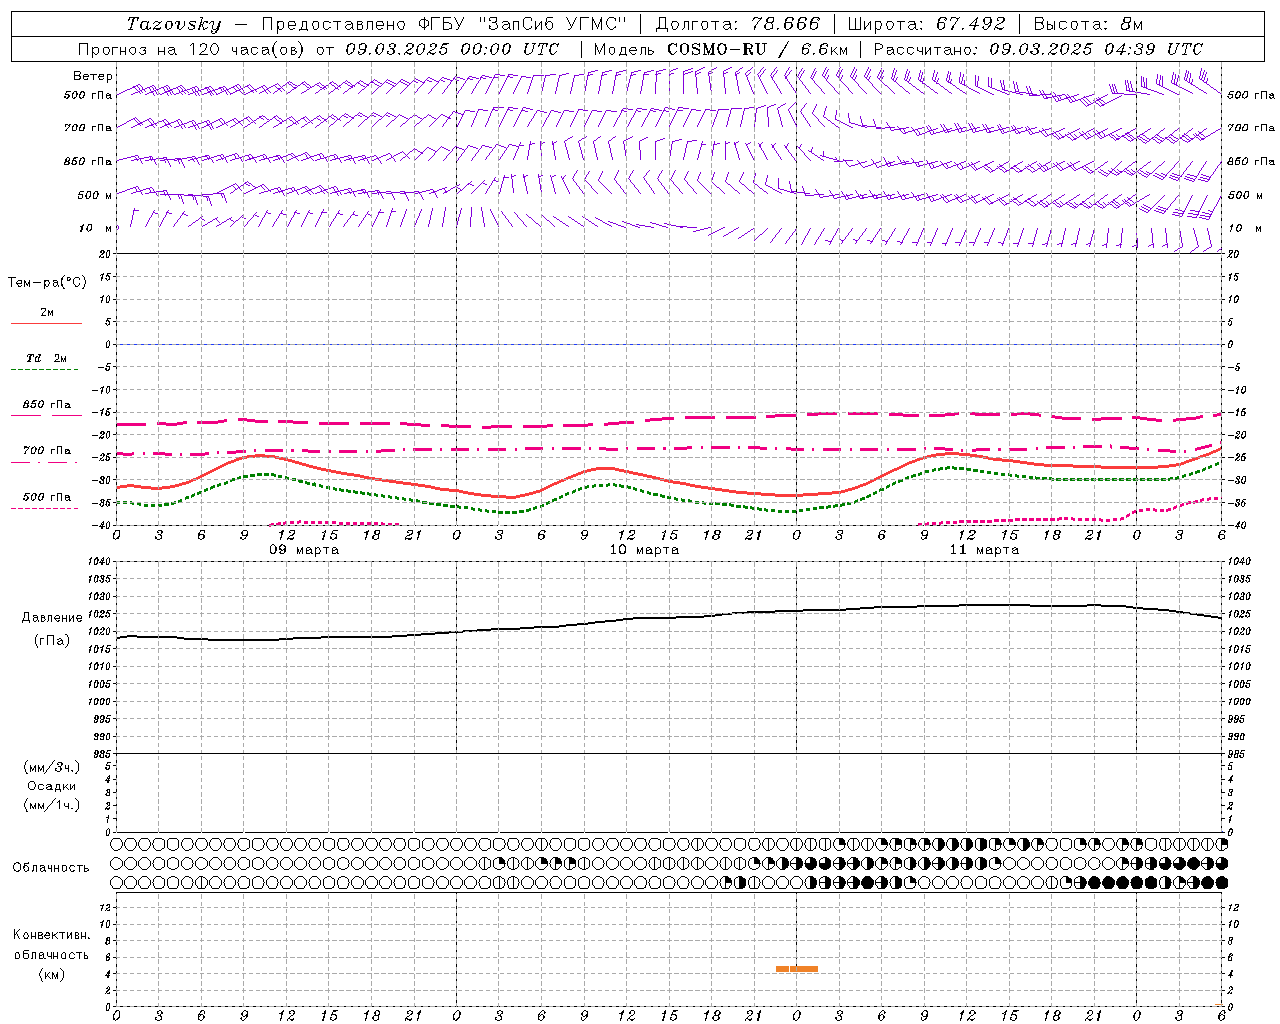Click the latitude value "Широта: 67.492"
1280x1024 pixels.
[926, 24]
